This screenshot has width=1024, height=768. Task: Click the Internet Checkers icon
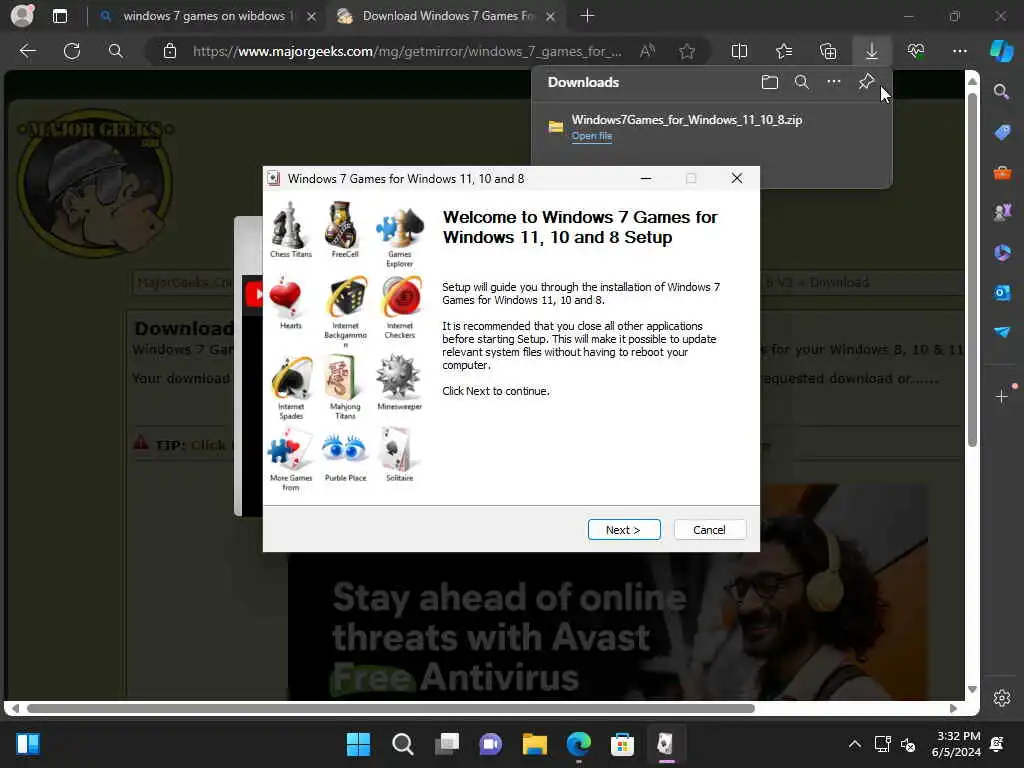pos(400,307)
